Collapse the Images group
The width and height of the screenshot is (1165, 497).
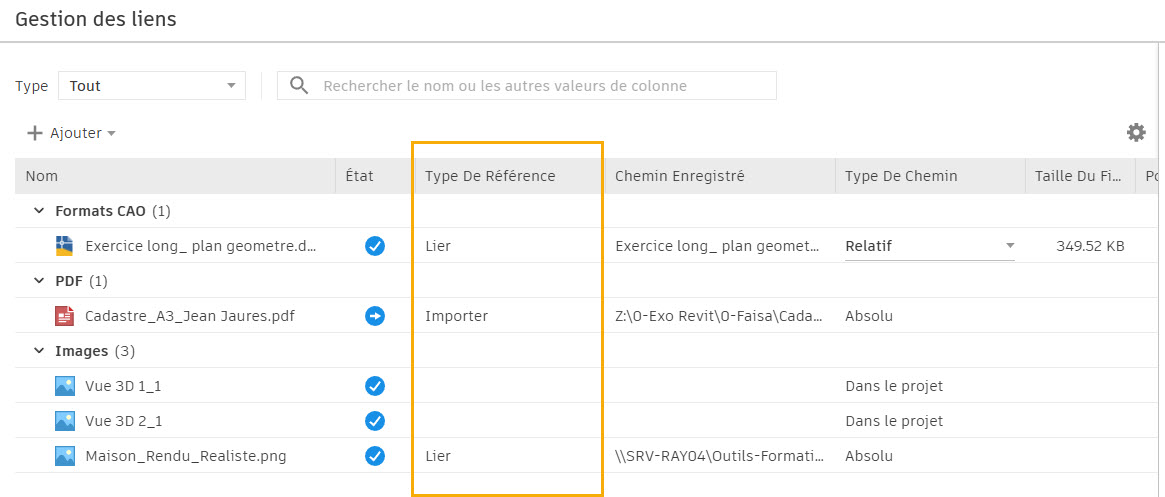pos(39,351)
